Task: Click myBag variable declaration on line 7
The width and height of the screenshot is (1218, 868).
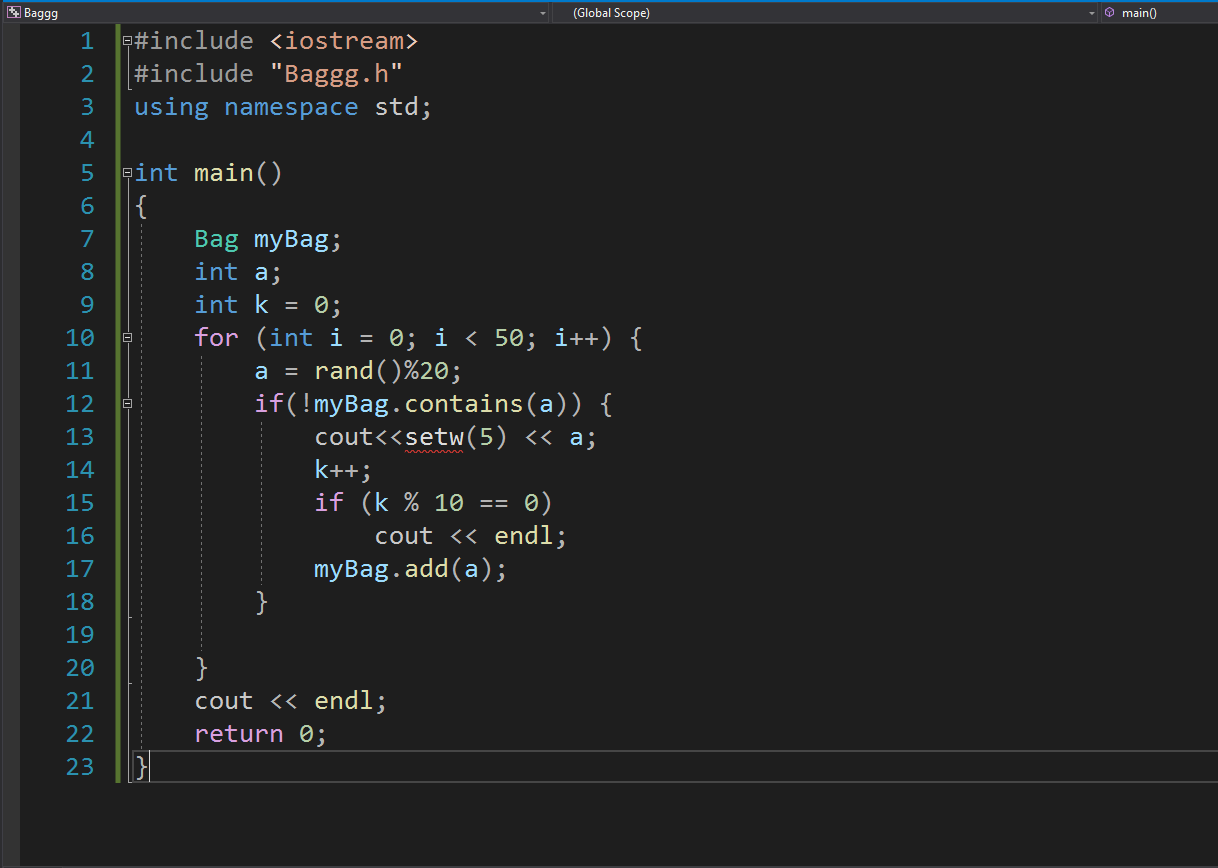Action: click(x=291, y=239)
